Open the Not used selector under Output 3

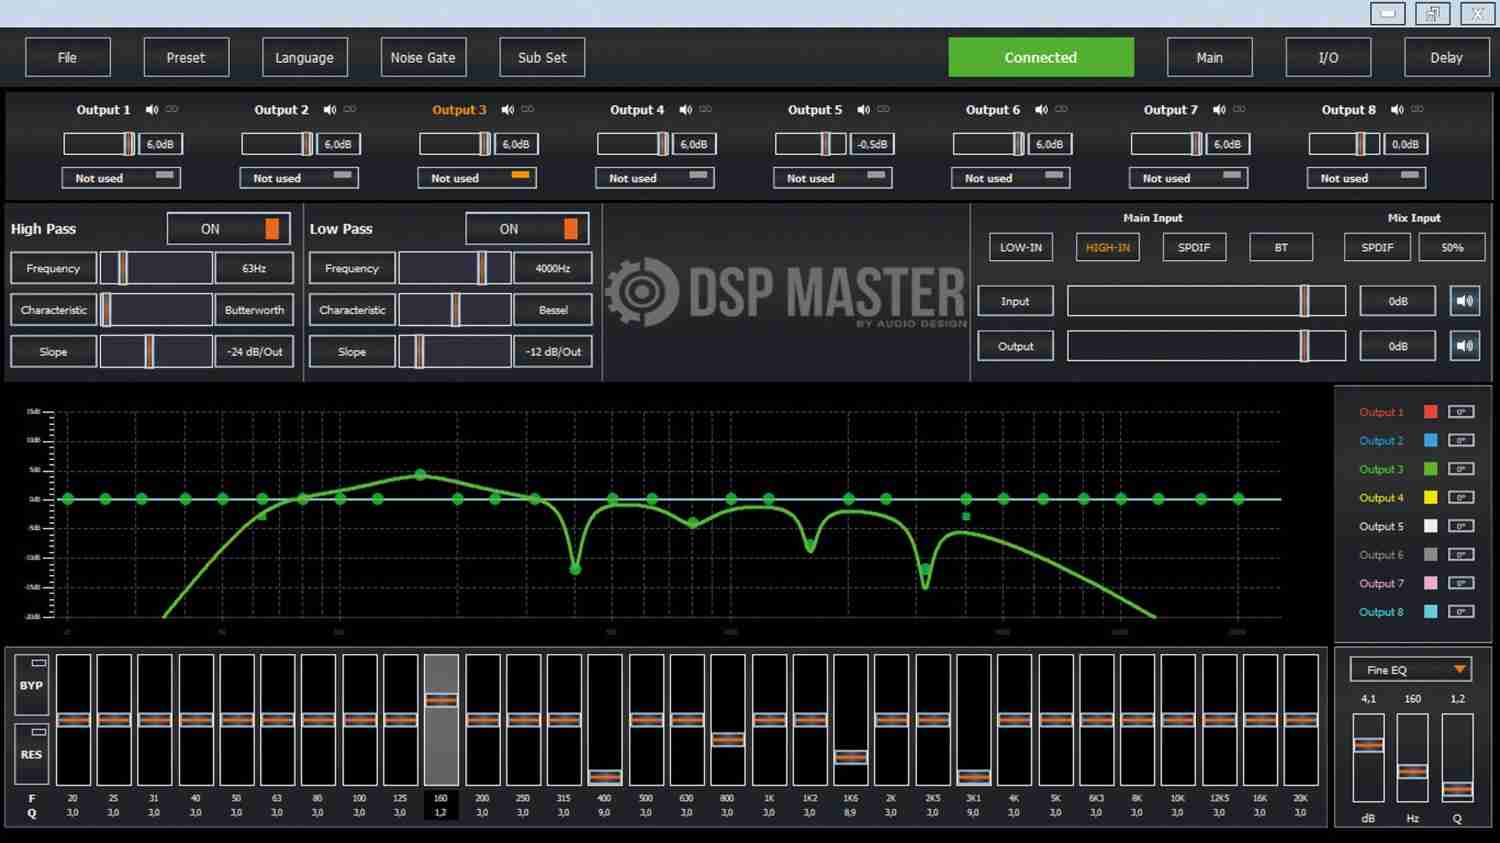[x=477, y=178]
